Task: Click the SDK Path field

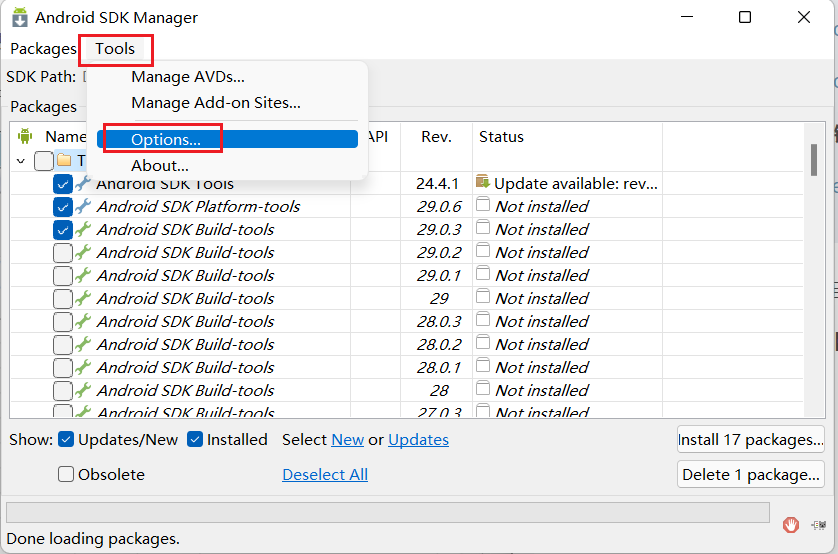Action: 86,77
